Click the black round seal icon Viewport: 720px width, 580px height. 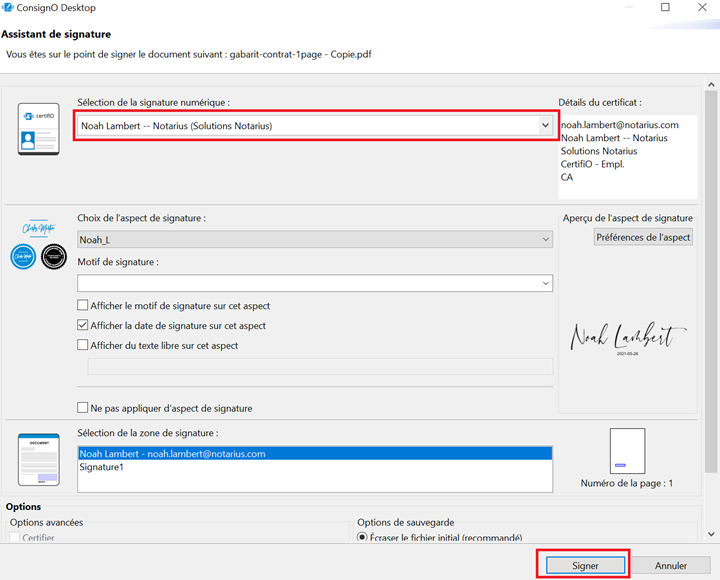[x=54, y=257]
